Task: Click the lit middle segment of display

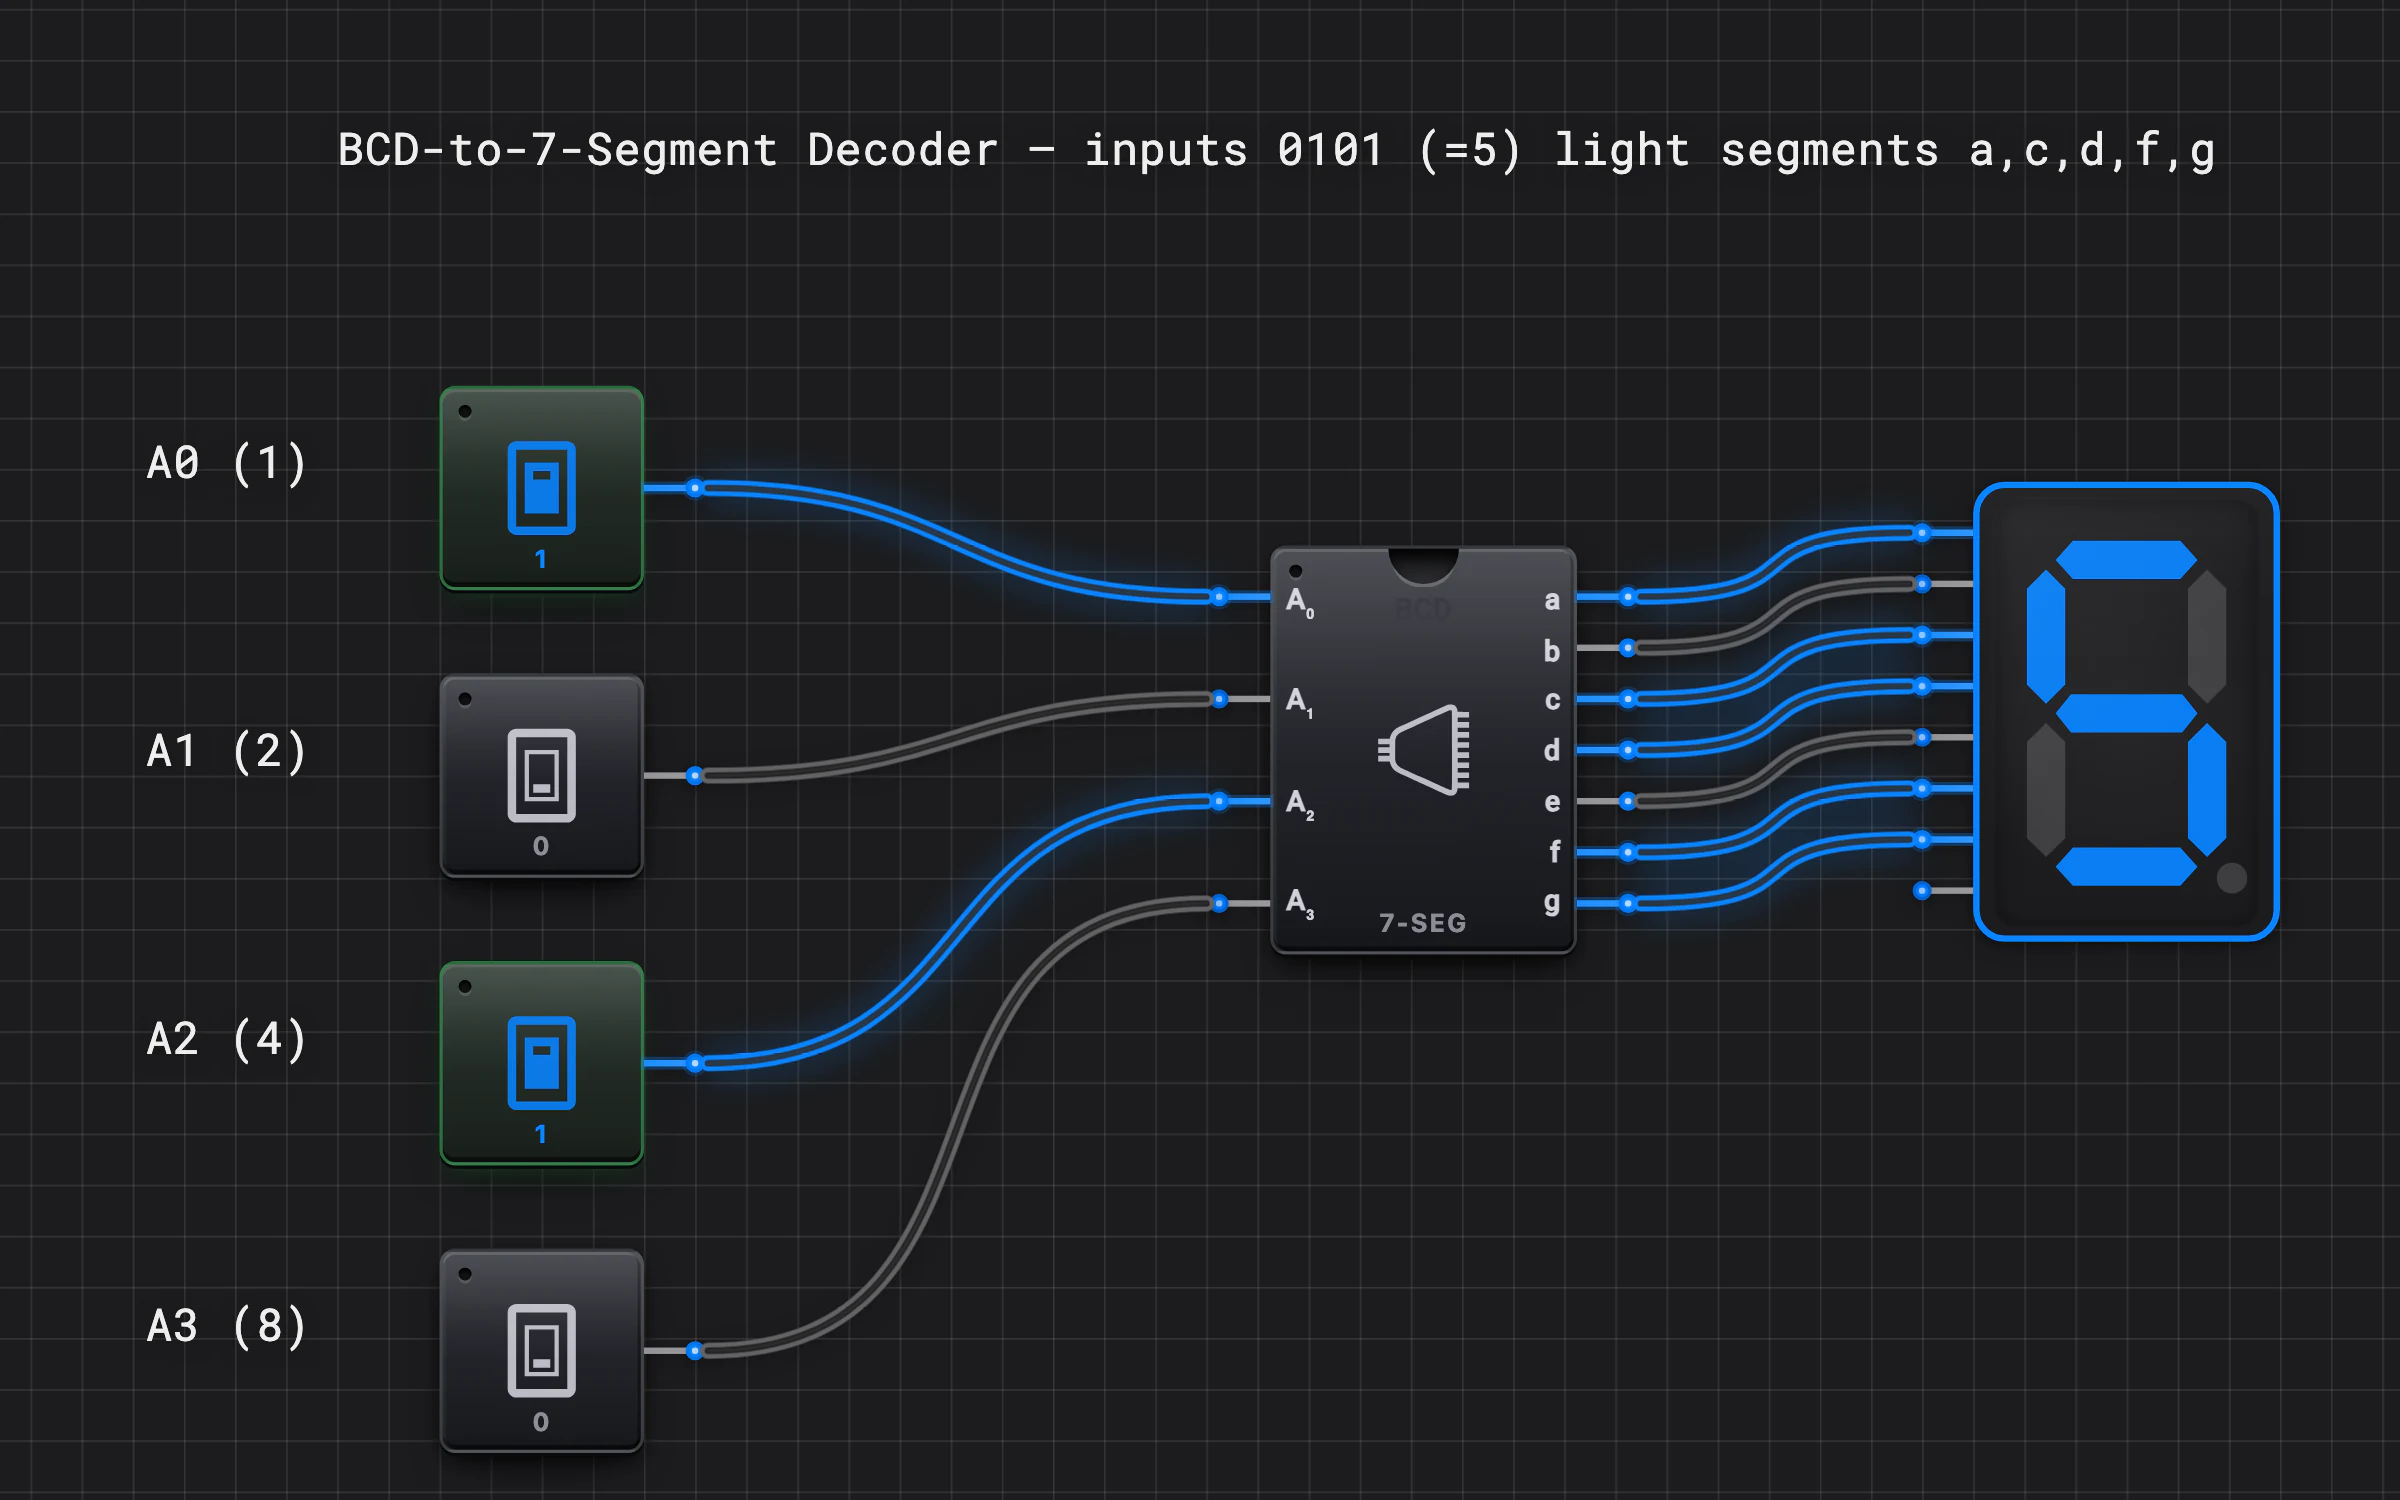Action: 2126,713
